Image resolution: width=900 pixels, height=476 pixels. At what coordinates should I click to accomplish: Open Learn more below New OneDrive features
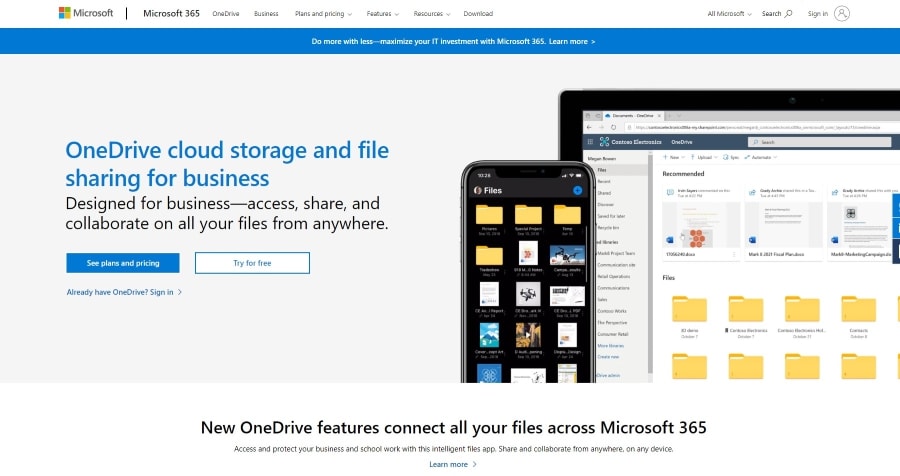click(453, 464)
